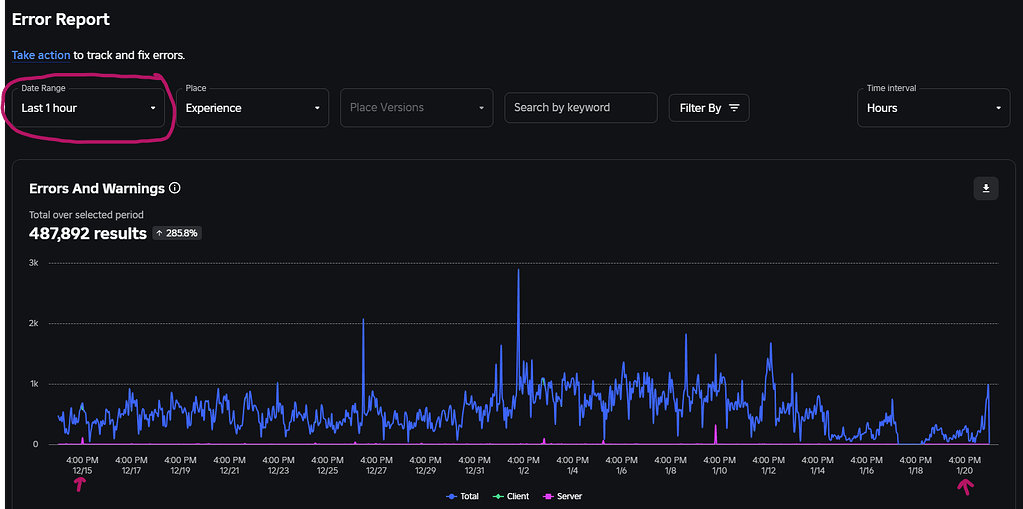
Task: Click the 3k y-axis label
Action: pos(34,263)
